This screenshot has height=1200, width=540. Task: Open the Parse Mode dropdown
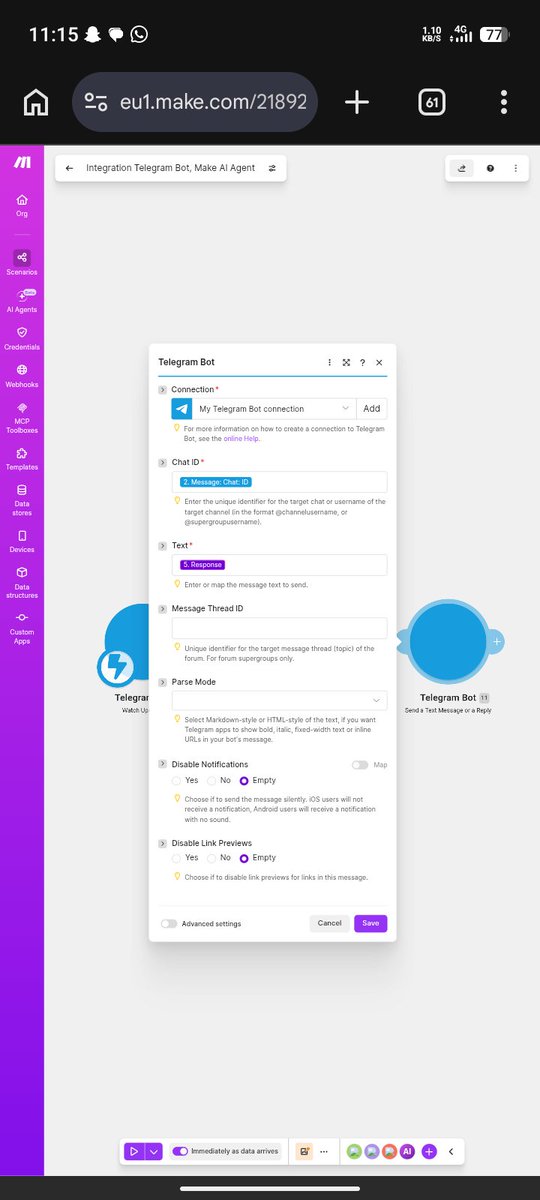click(x=279, y=700)
